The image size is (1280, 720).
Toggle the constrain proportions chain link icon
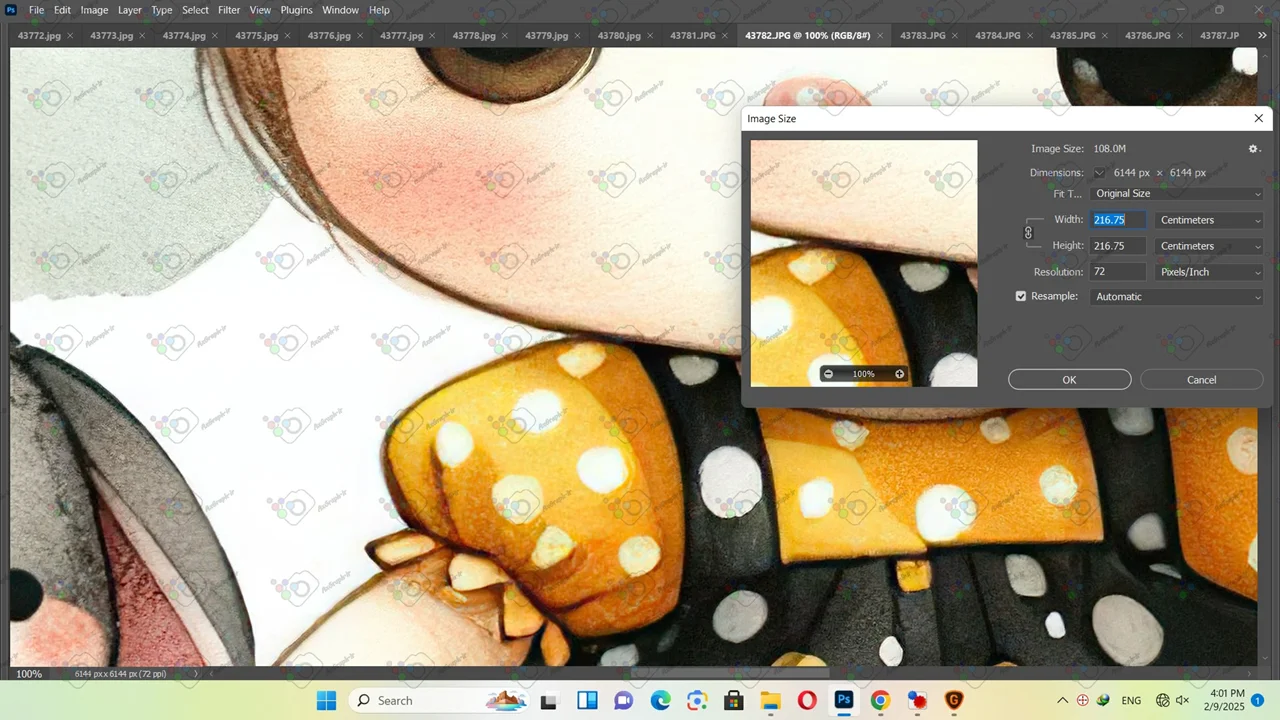click(x=1028, y=233)
